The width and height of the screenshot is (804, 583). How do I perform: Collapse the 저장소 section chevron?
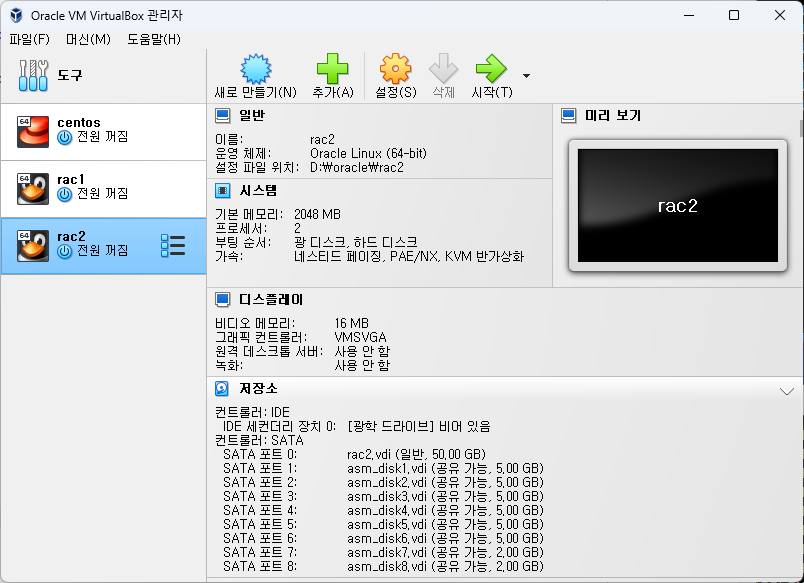pyautogui.click(x=787, y=392)
